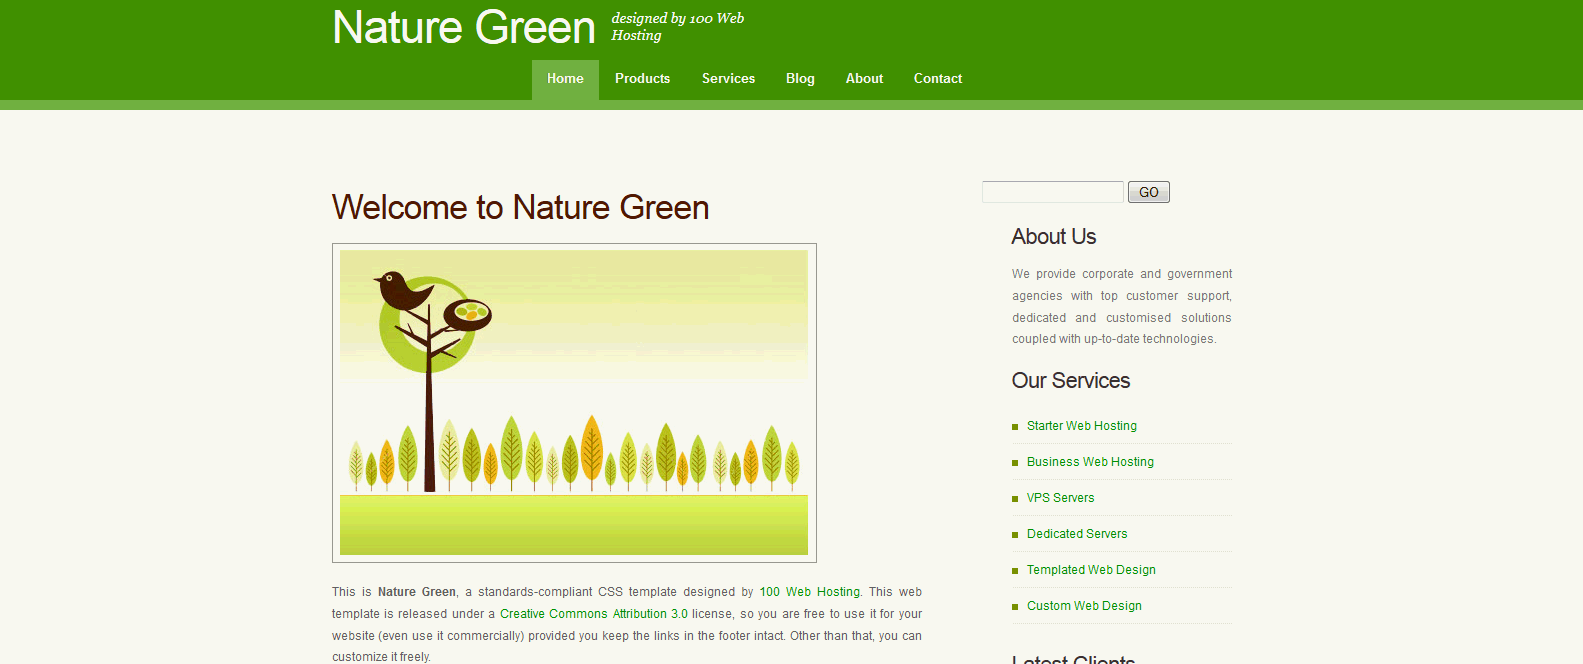
Task: Focus the search text field
Action: click(x=1052, y=192)
